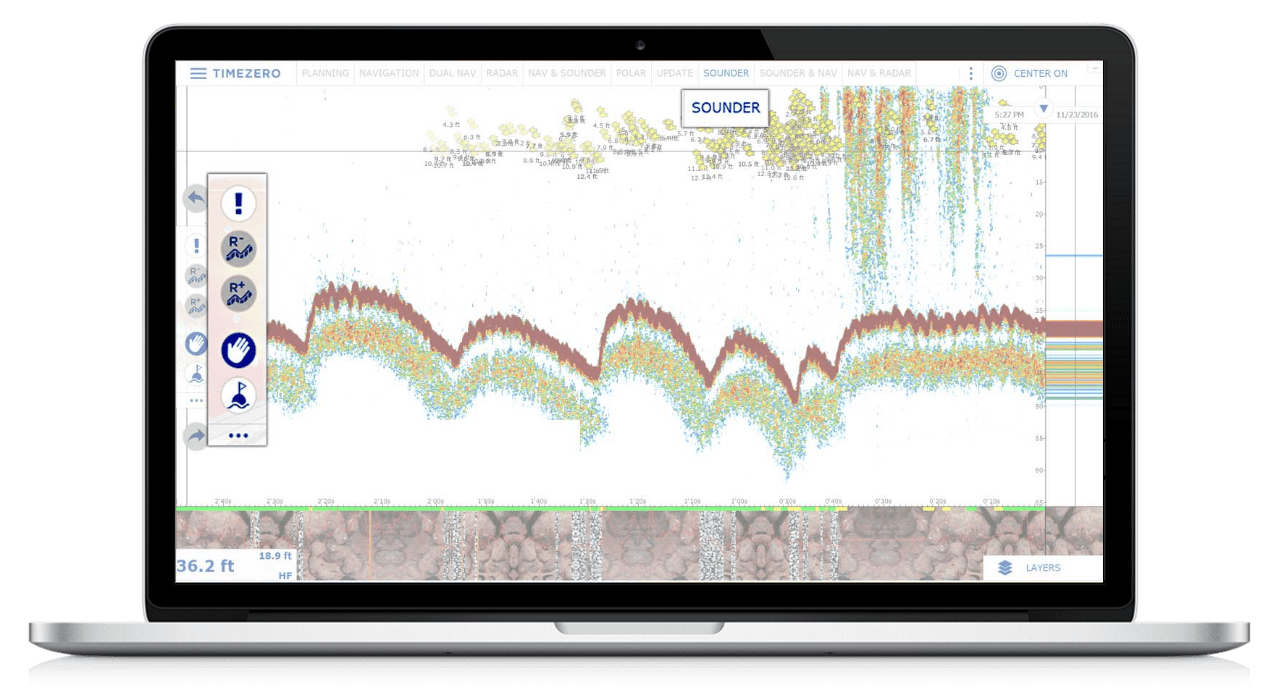This screenshot has width=1280, height=690.
Task: Click the 36.2 ft depth readout
Action: click(205, 566)
